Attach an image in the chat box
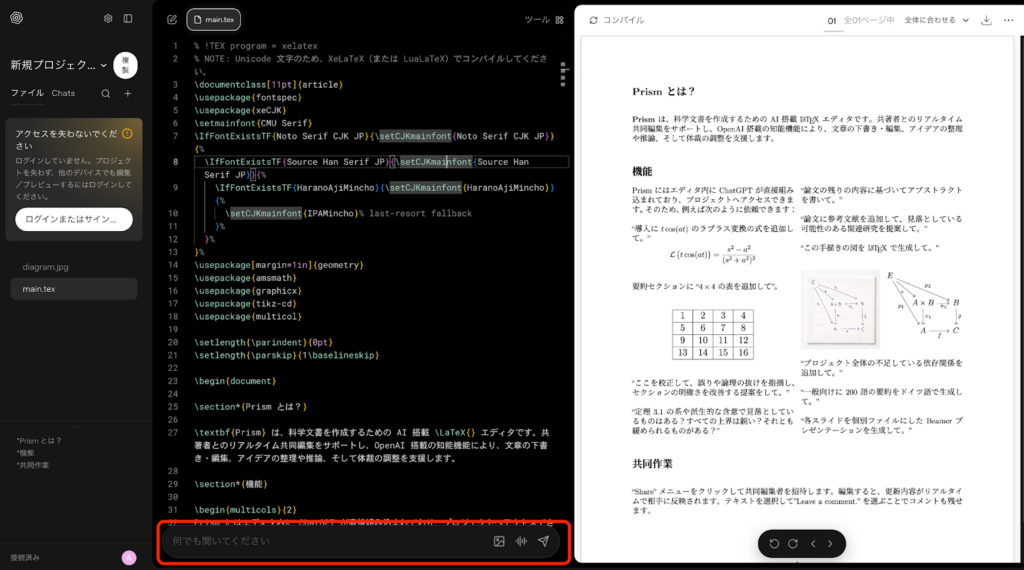Viewport: 1024px width, 570px height. click(x=499, y=541)
